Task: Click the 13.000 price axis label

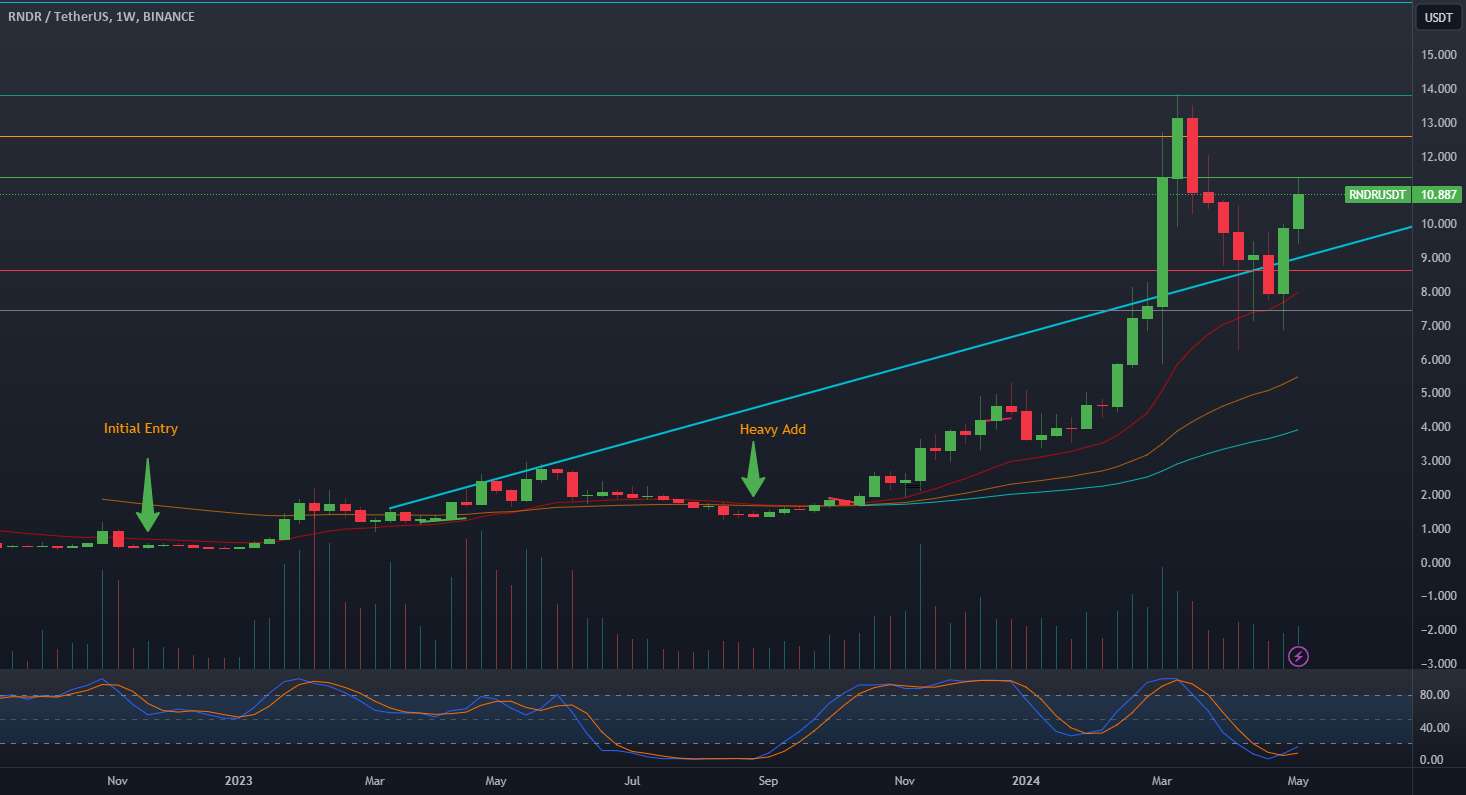Action: pyautogui.click(x=1438, y=123)
